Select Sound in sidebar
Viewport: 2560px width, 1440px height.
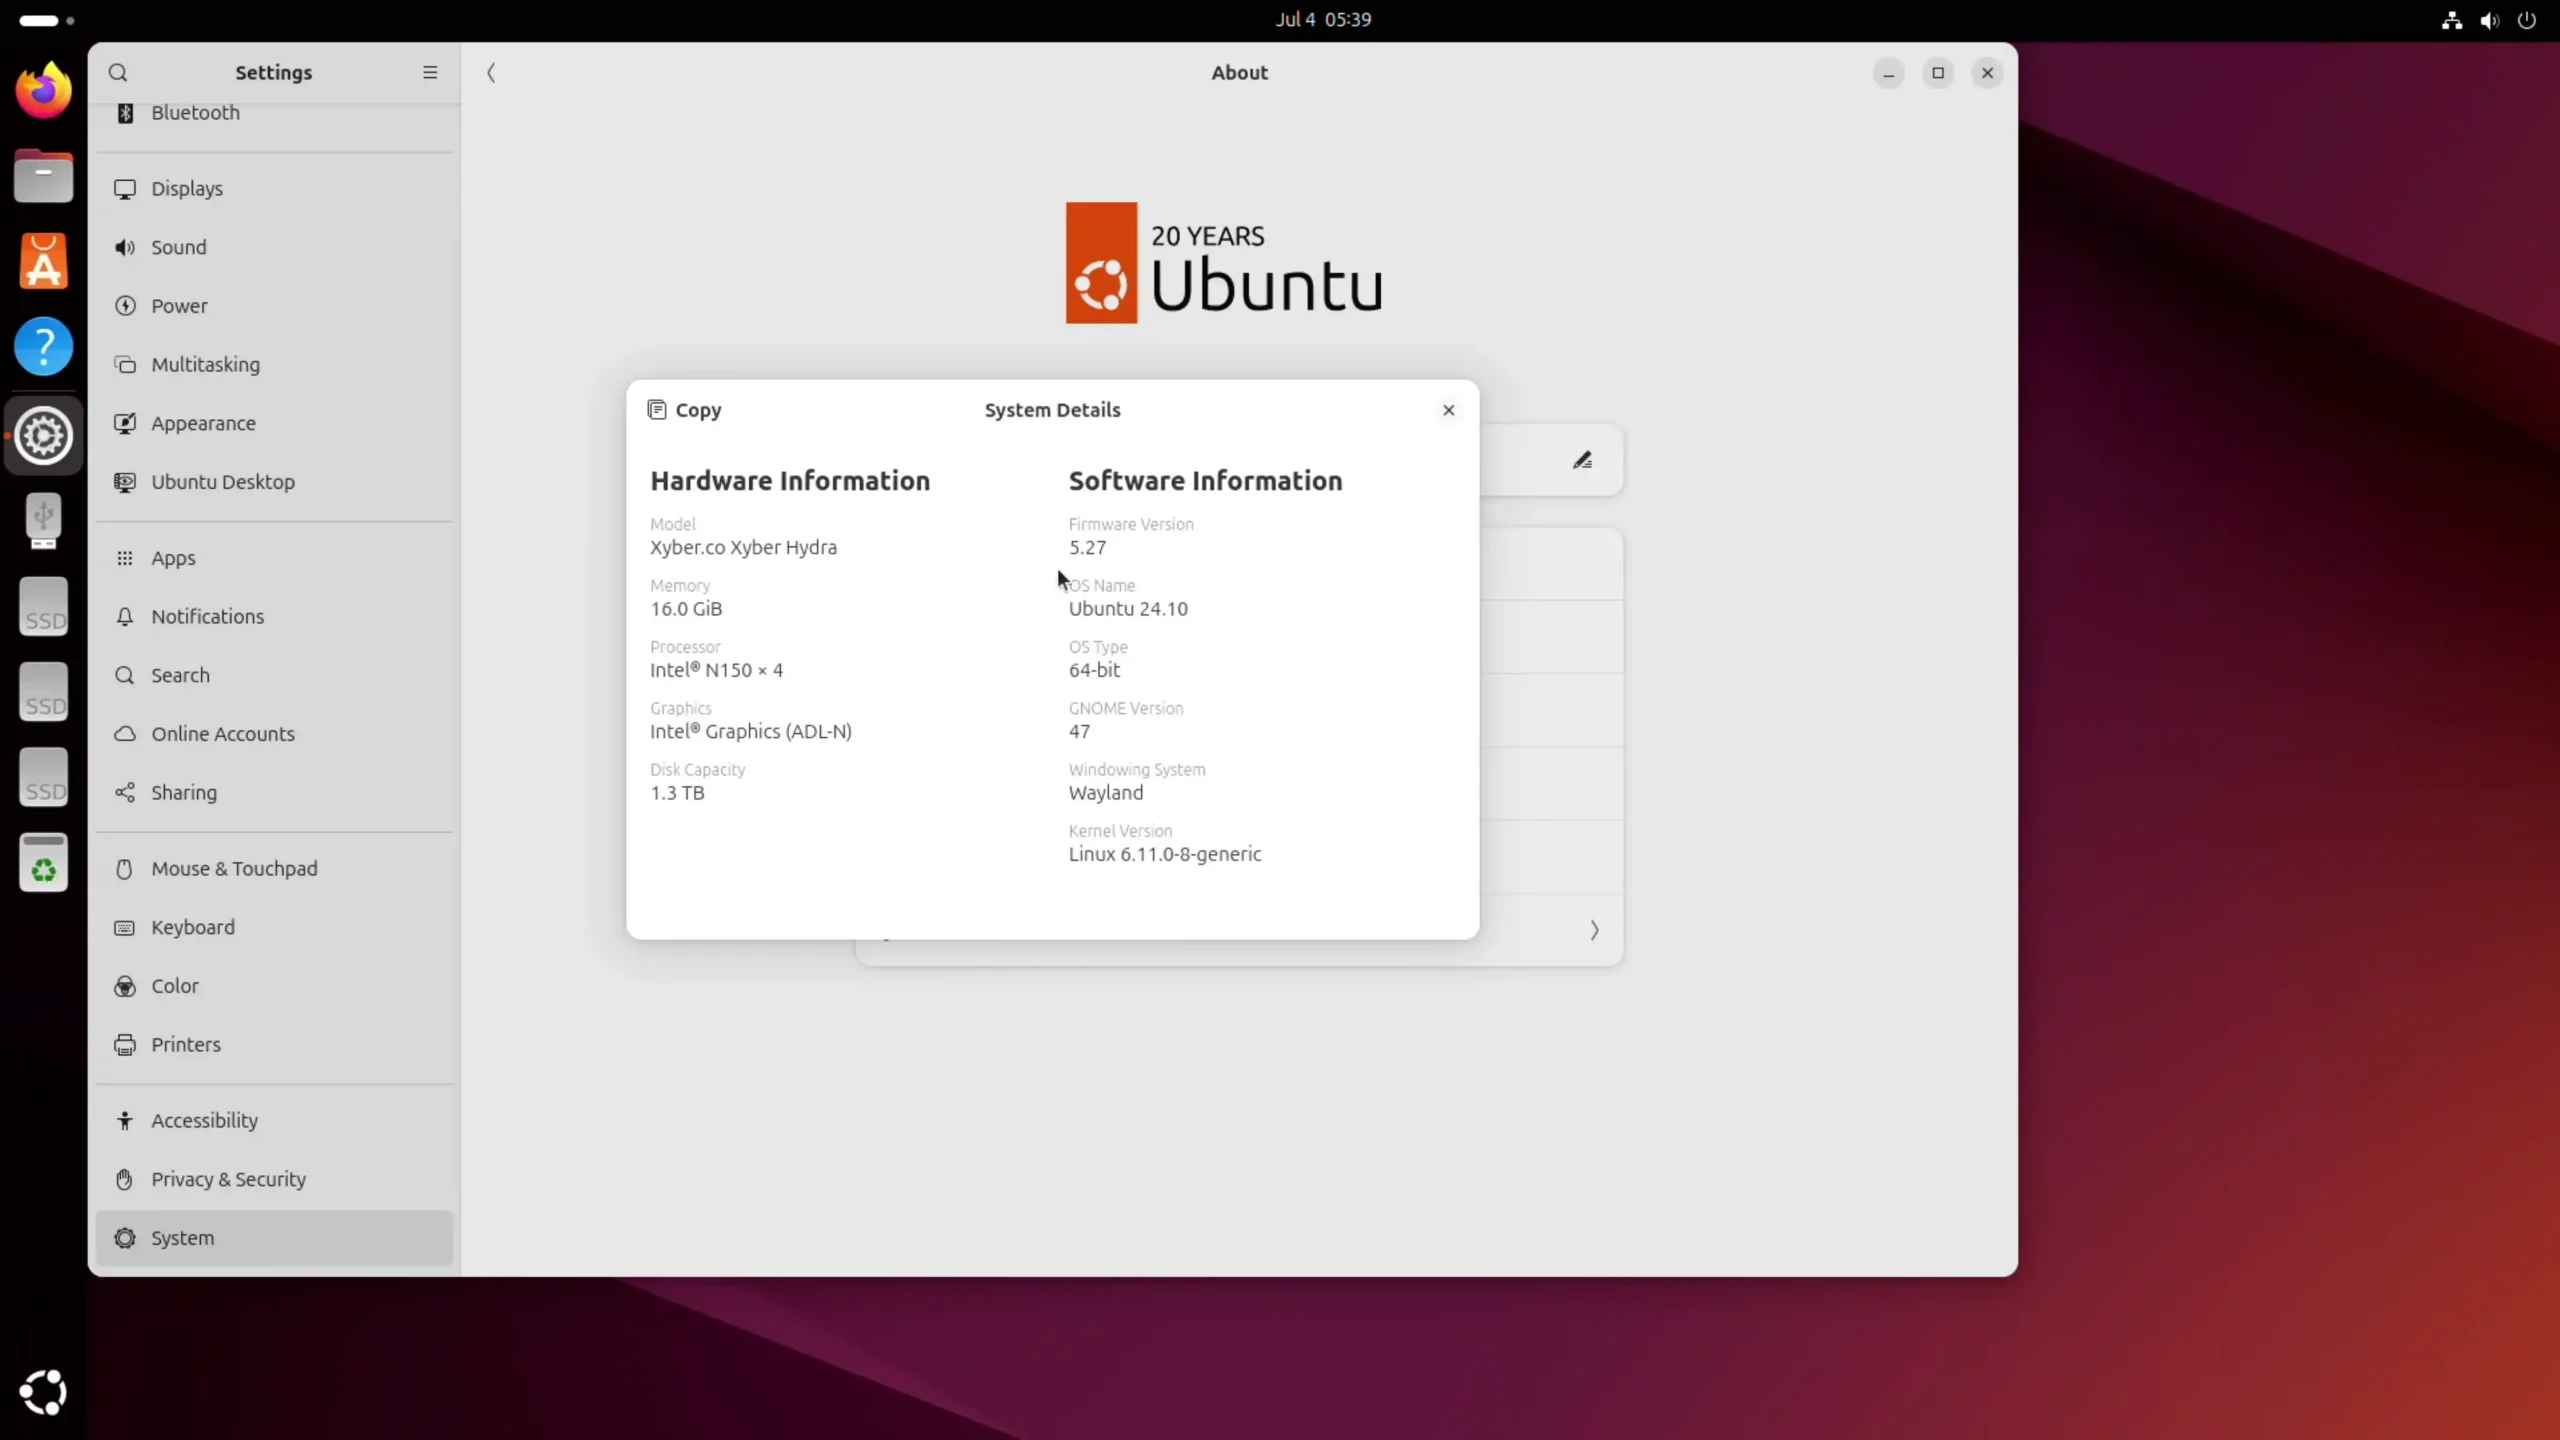pyautogui.click(x=275, y=247)
